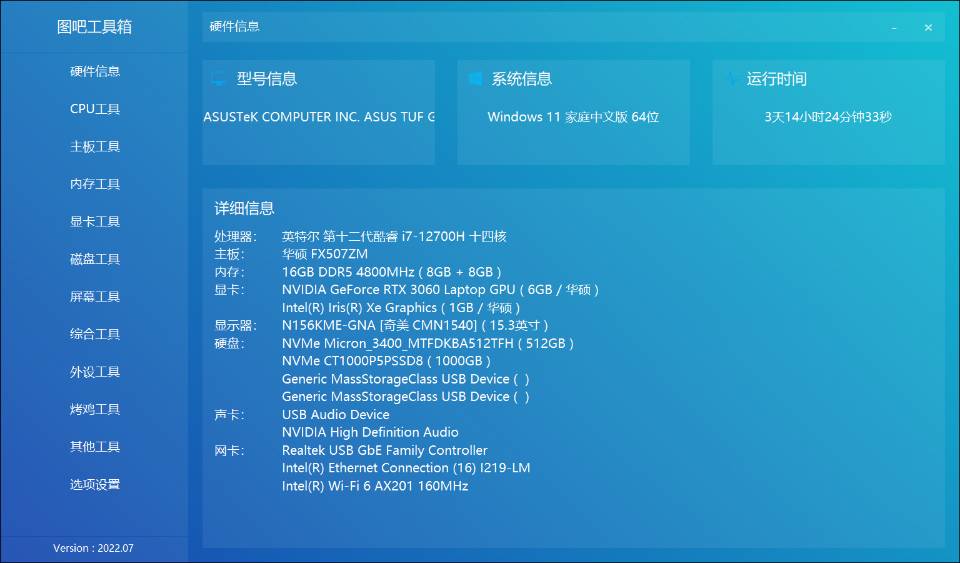Close the 图吧工具箱 window
Image resolution: width=960 pixels, height=563 pixels.
(928, 28)
